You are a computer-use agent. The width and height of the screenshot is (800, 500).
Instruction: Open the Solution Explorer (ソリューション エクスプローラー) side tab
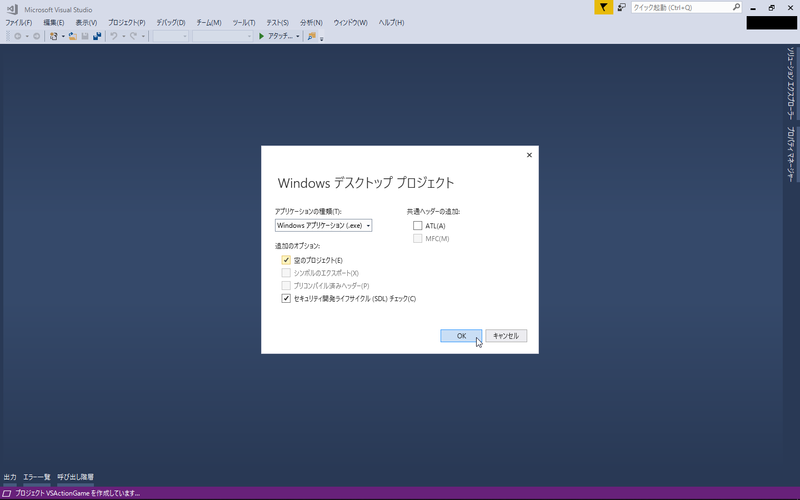[790, 84]
